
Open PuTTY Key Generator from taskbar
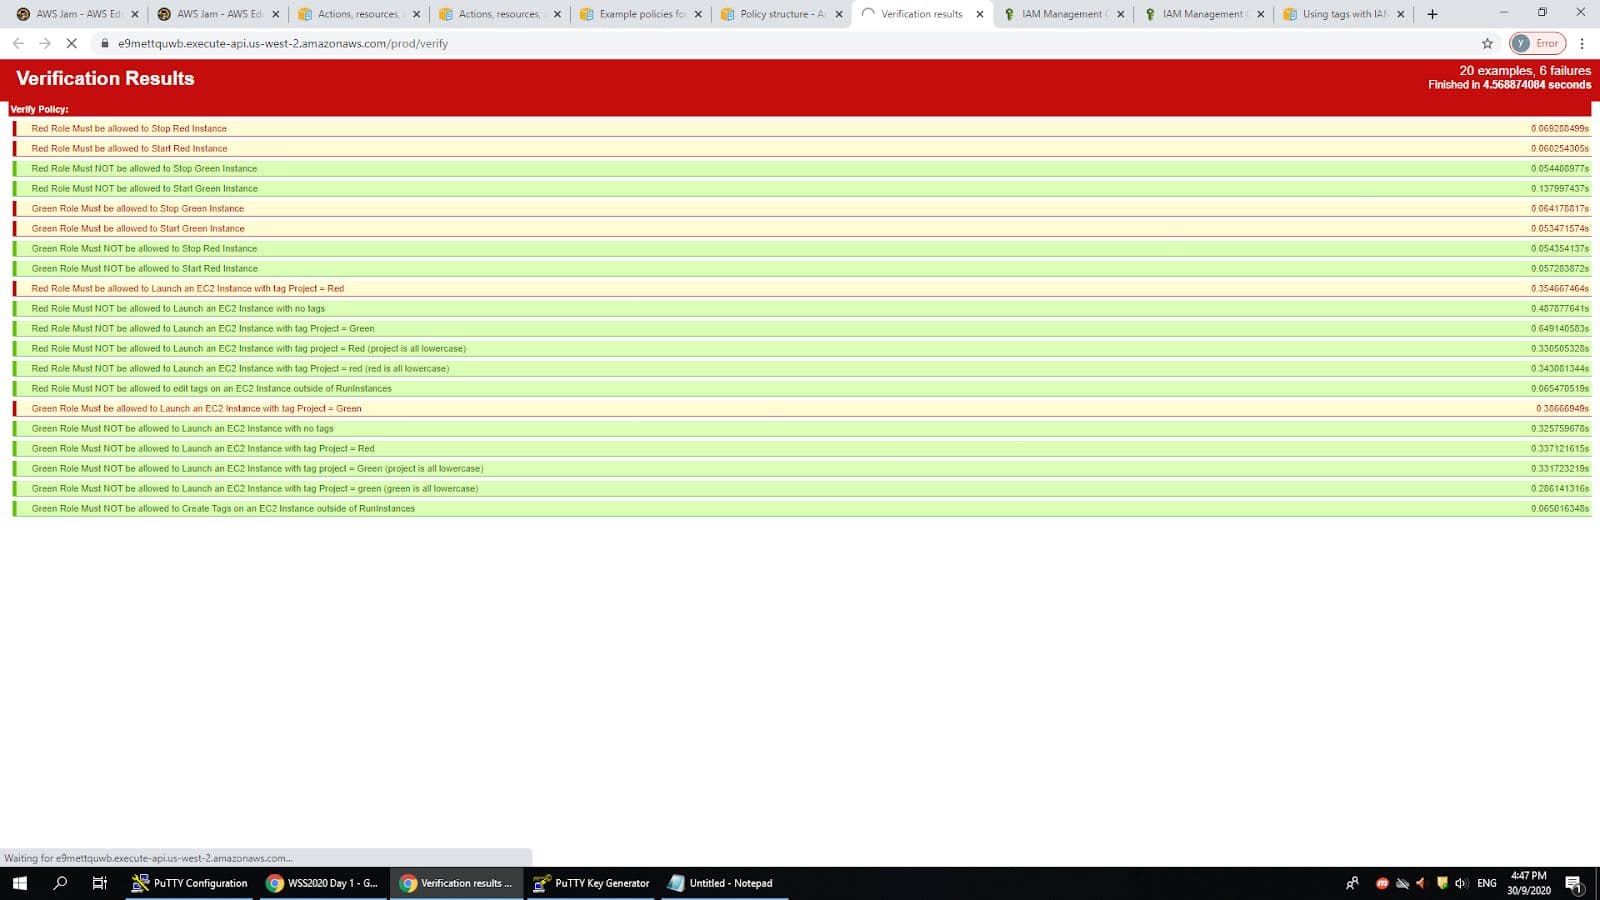pyautogui.click(x=592, y=883)
